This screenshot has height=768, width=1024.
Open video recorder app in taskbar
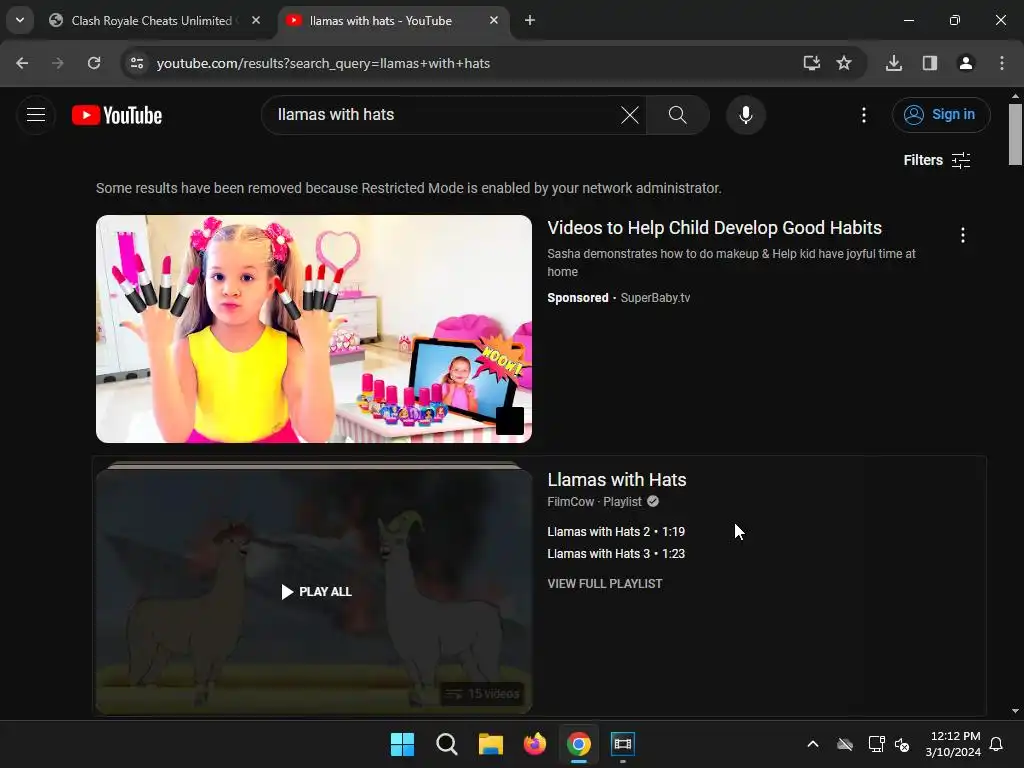click(x=623, y=744)
